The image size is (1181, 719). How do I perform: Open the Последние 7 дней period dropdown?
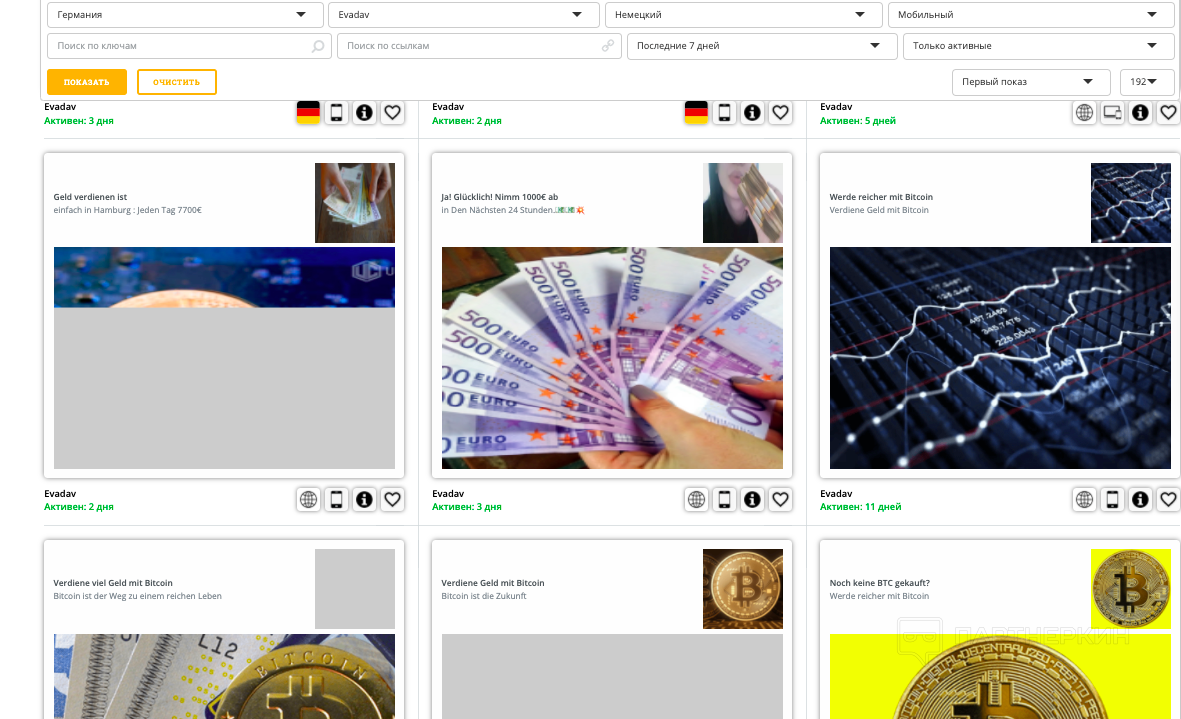762,46
